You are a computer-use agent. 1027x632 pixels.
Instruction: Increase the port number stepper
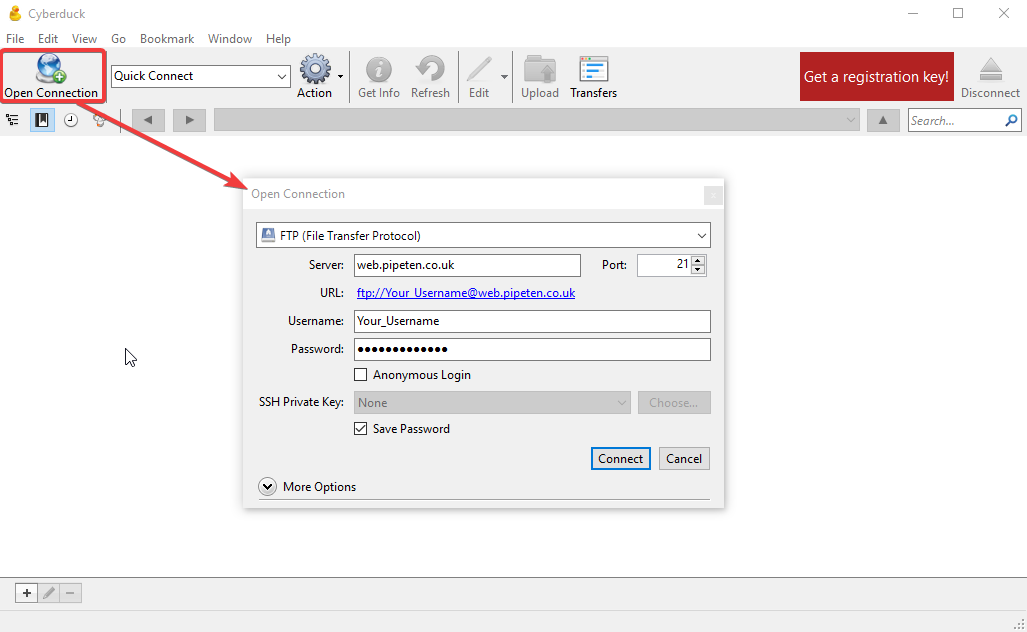coord(698,260)
